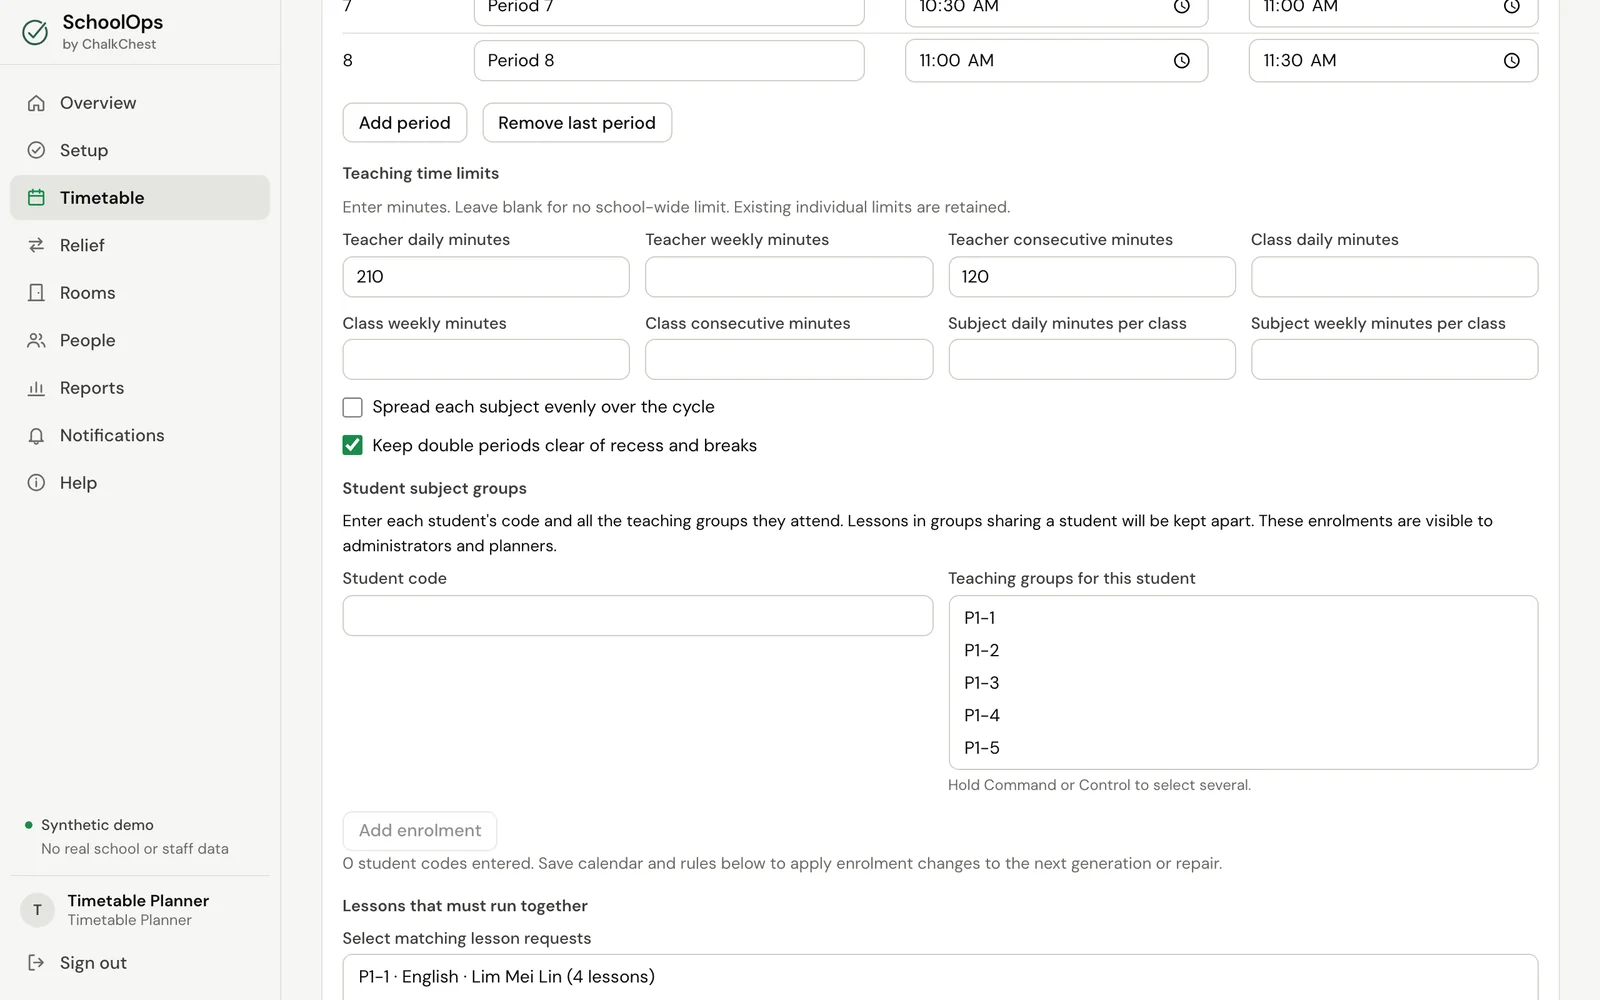Select teaching group P1-4
This screenshot has width=1600, height=1000.
click(1243, 716)
